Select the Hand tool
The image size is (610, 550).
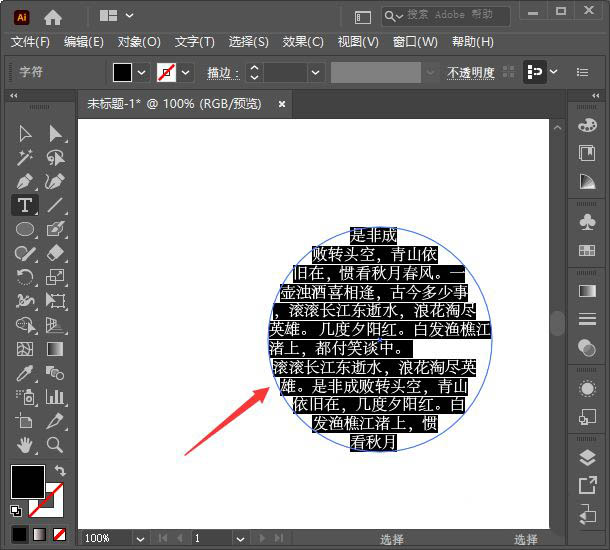(25, 445)
